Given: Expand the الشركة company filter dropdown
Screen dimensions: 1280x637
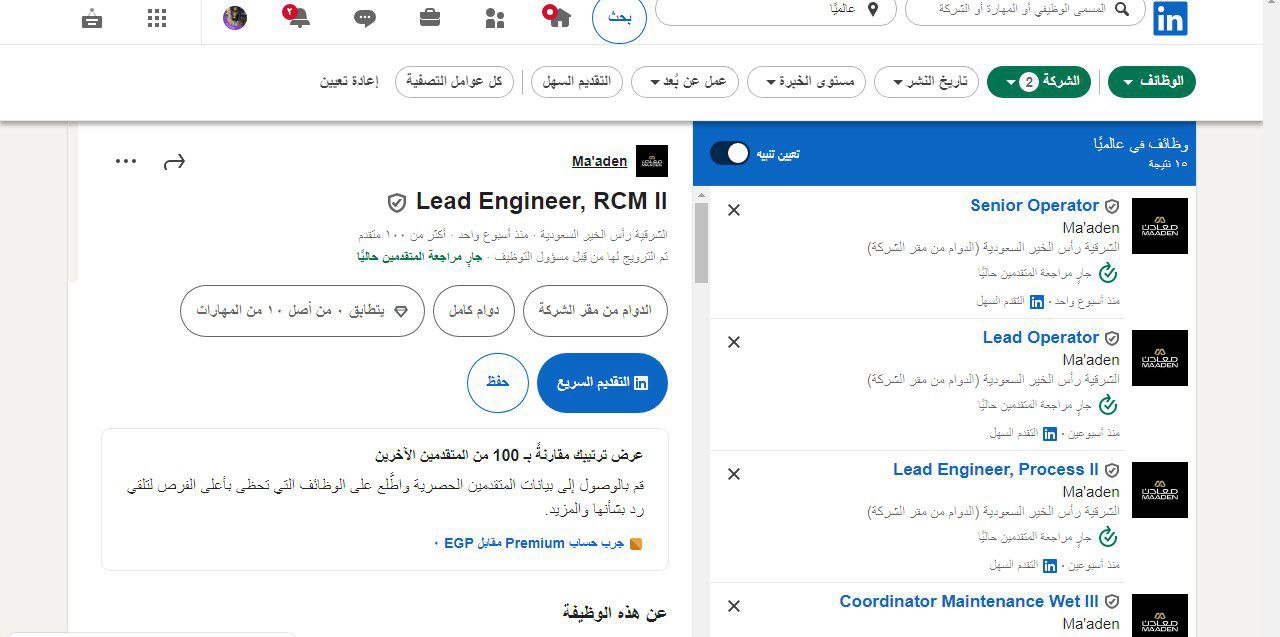Looking at the screenshot, I should pos(1037,82).
